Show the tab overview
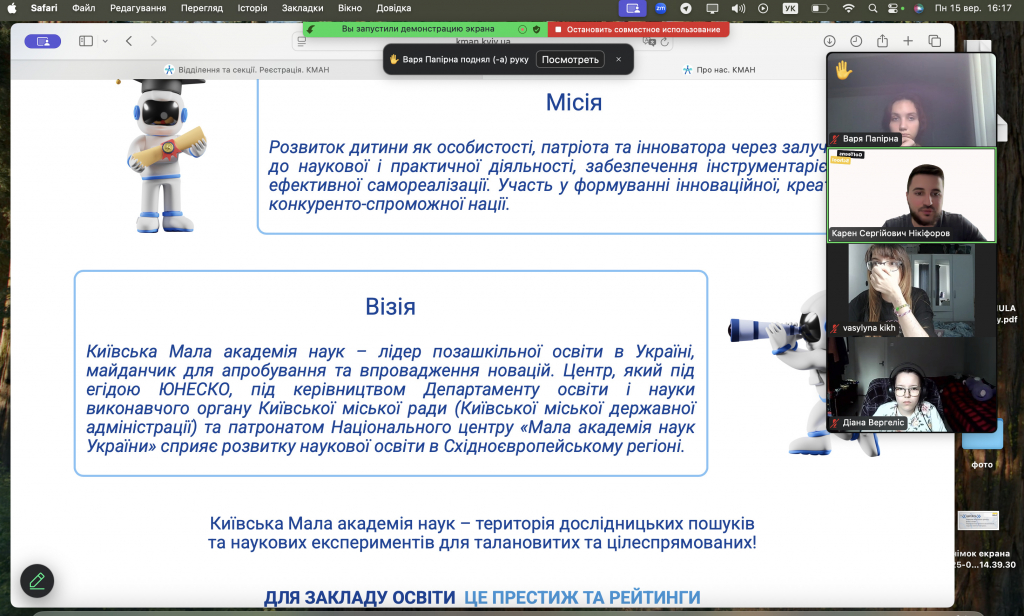 click(935, 41)
